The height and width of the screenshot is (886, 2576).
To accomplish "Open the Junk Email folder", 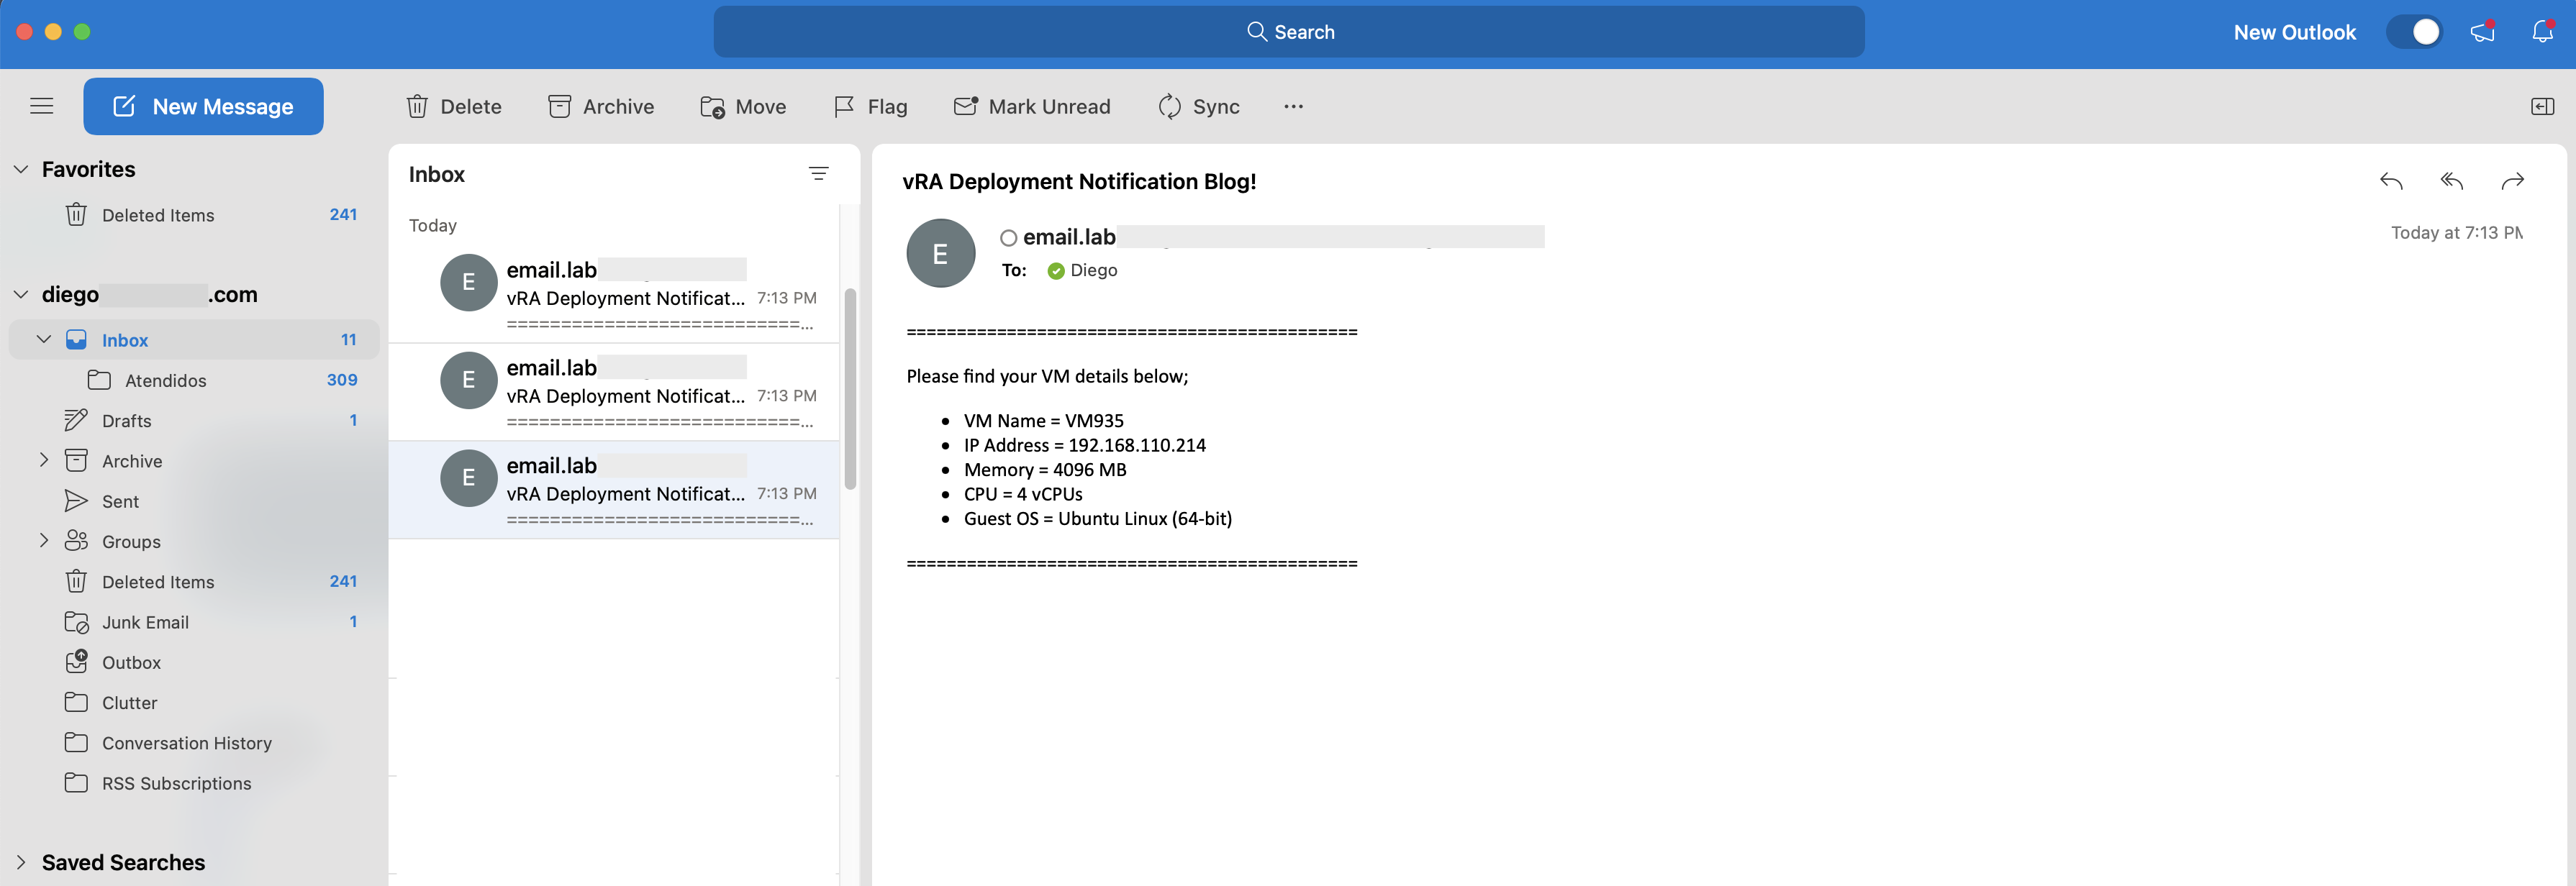I will pos(145,622).
